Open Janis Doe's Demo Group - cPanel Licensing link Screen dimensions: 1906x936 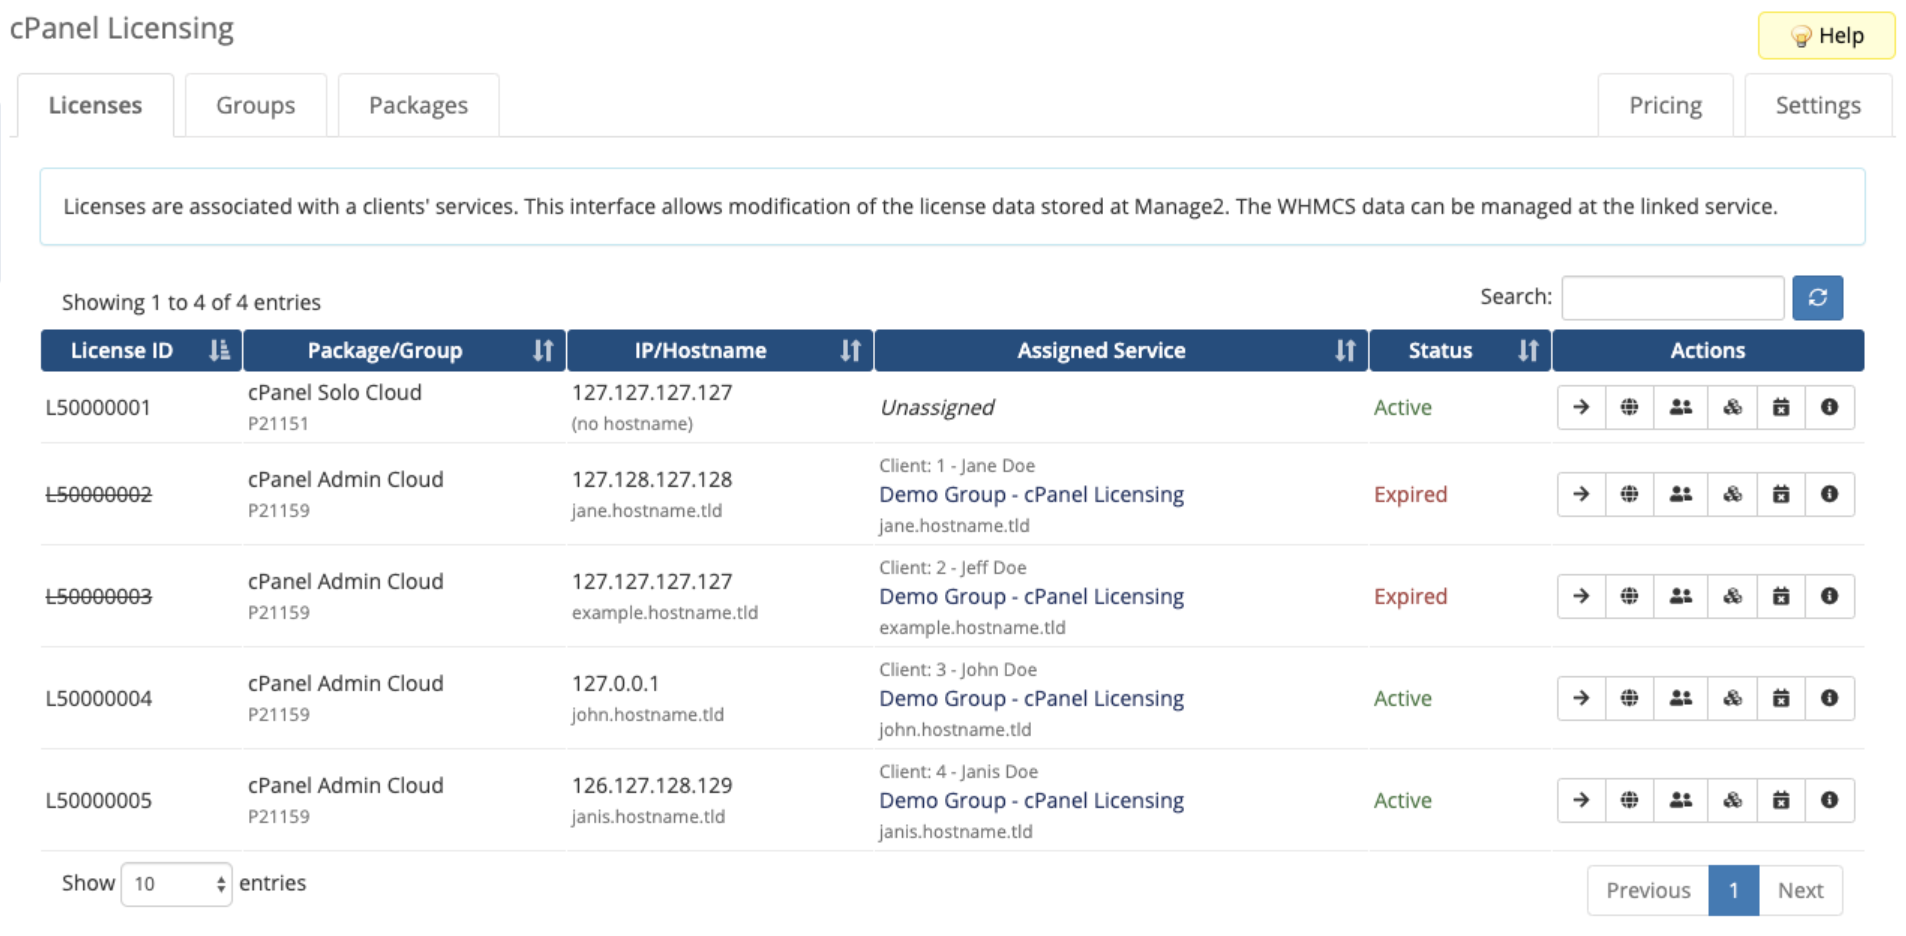coord(1031,800)
